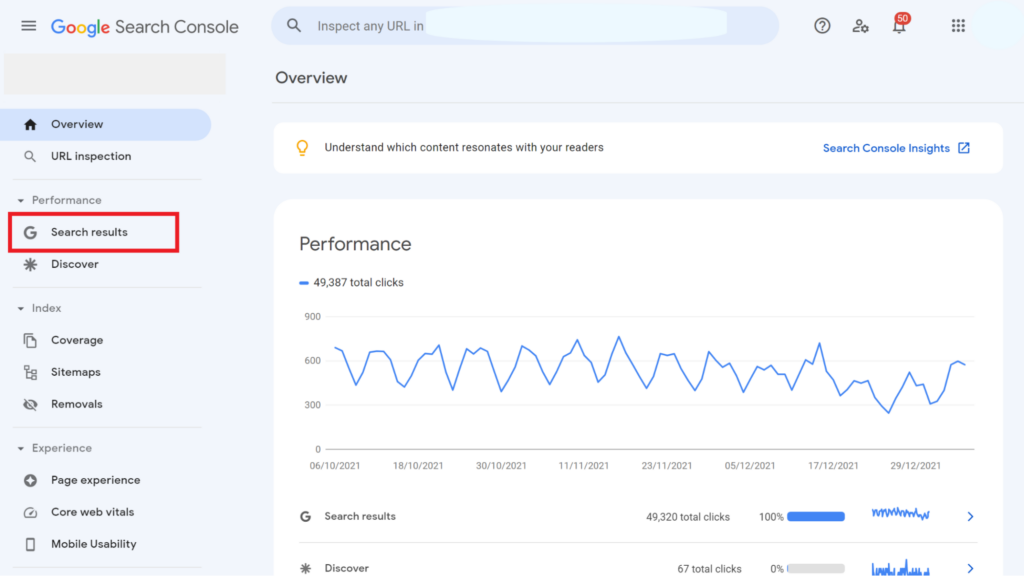The width and height of the screenshot is (1024, 576).
Task: Open the property selector box in sidebar
Action: (115, 74)
